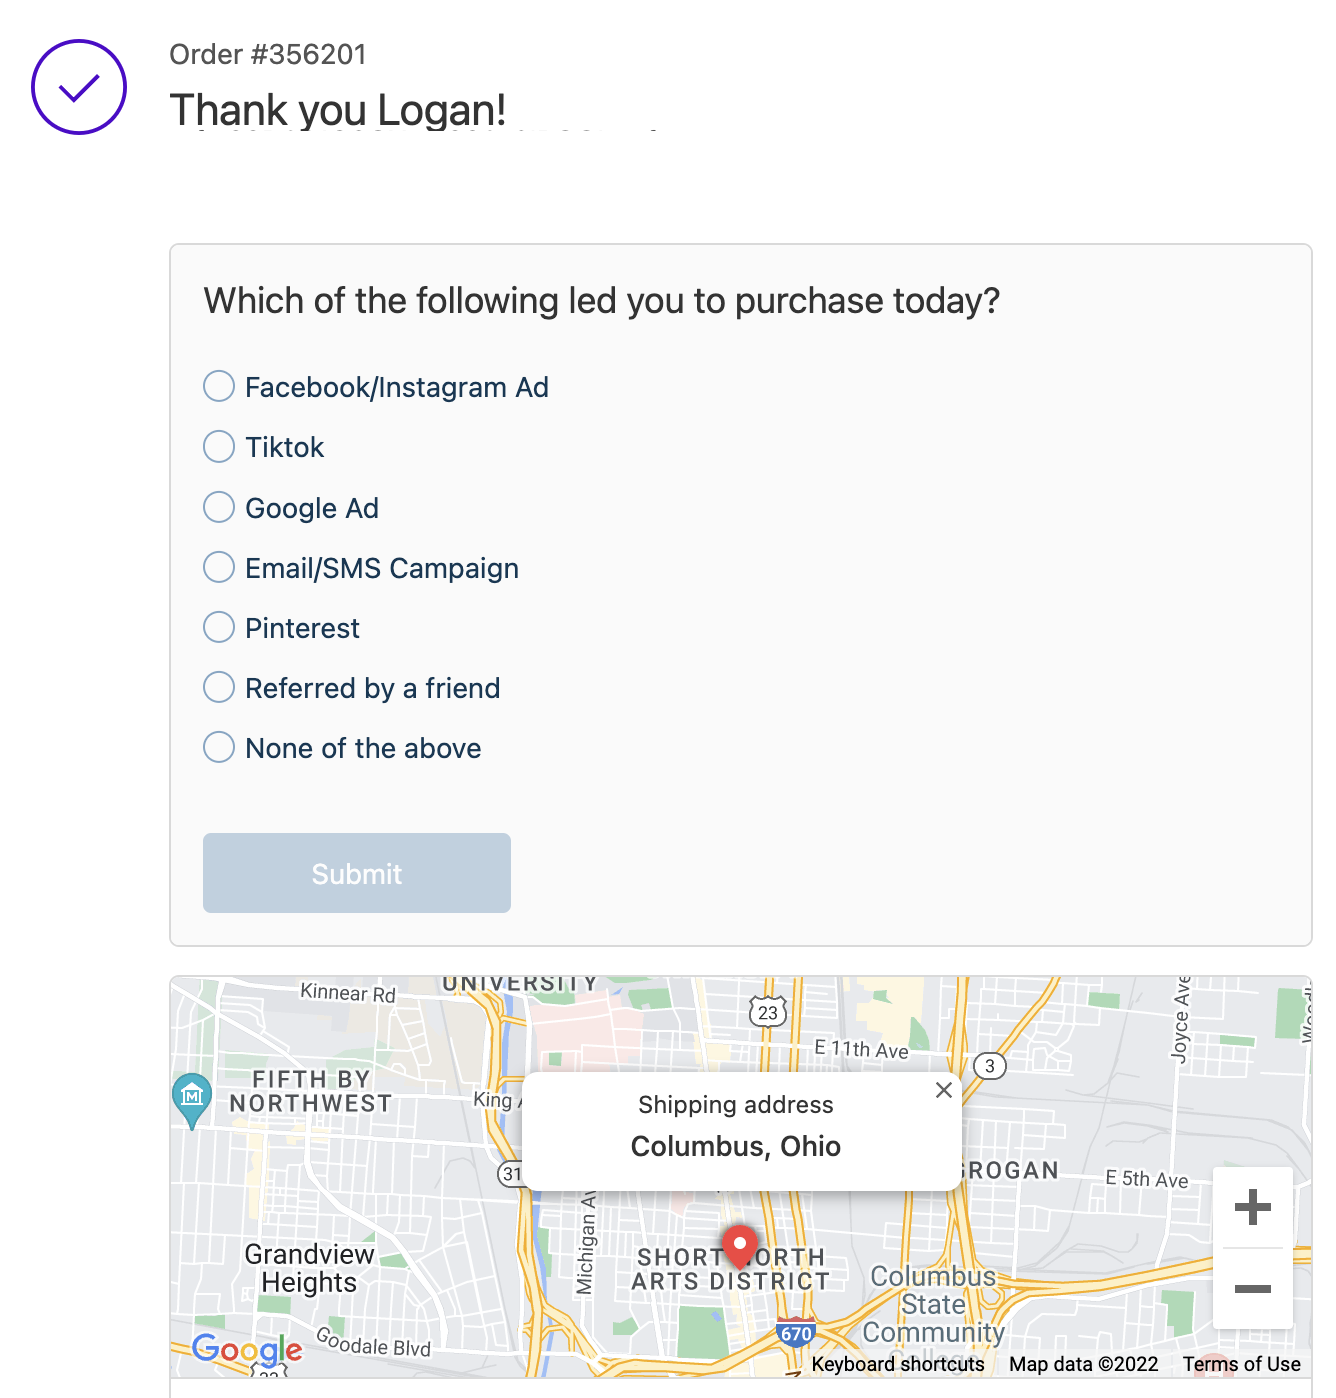Image resolution: width=1336 pixels, height=1398 pixels.
Task: Select the Facebook/Instagram Ad option
Action: [218, 386]
